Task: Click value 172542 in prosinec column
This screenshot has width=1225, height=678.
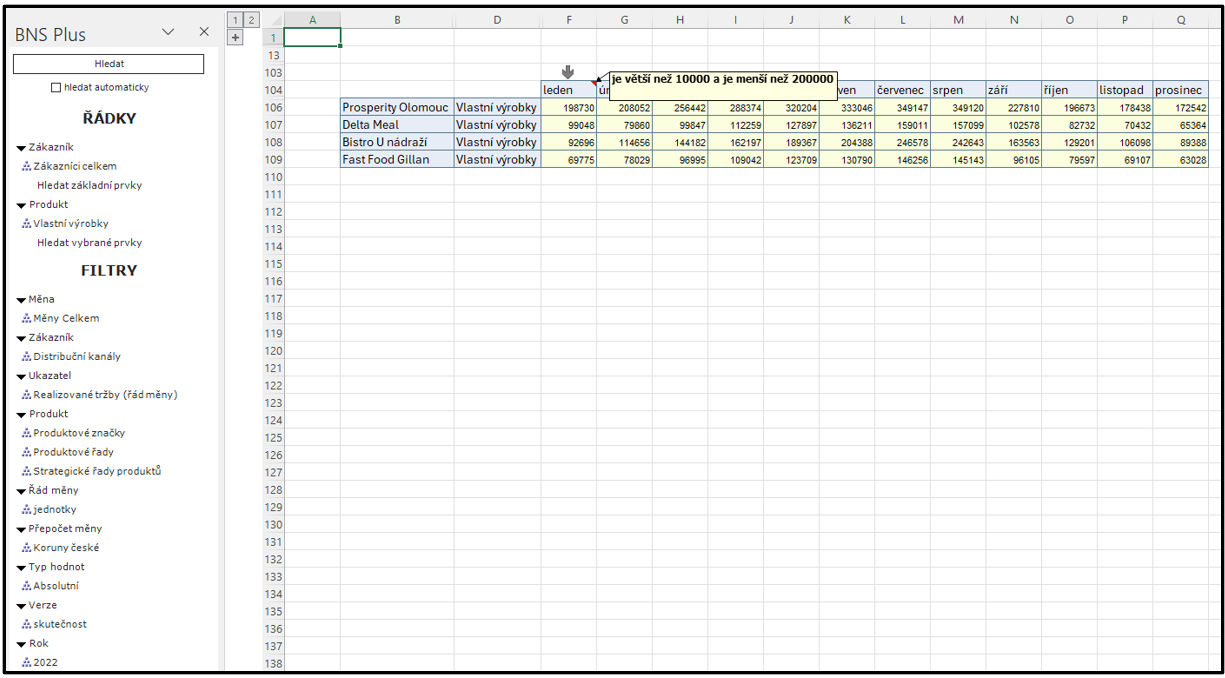Action: [x=1181, y=107]
